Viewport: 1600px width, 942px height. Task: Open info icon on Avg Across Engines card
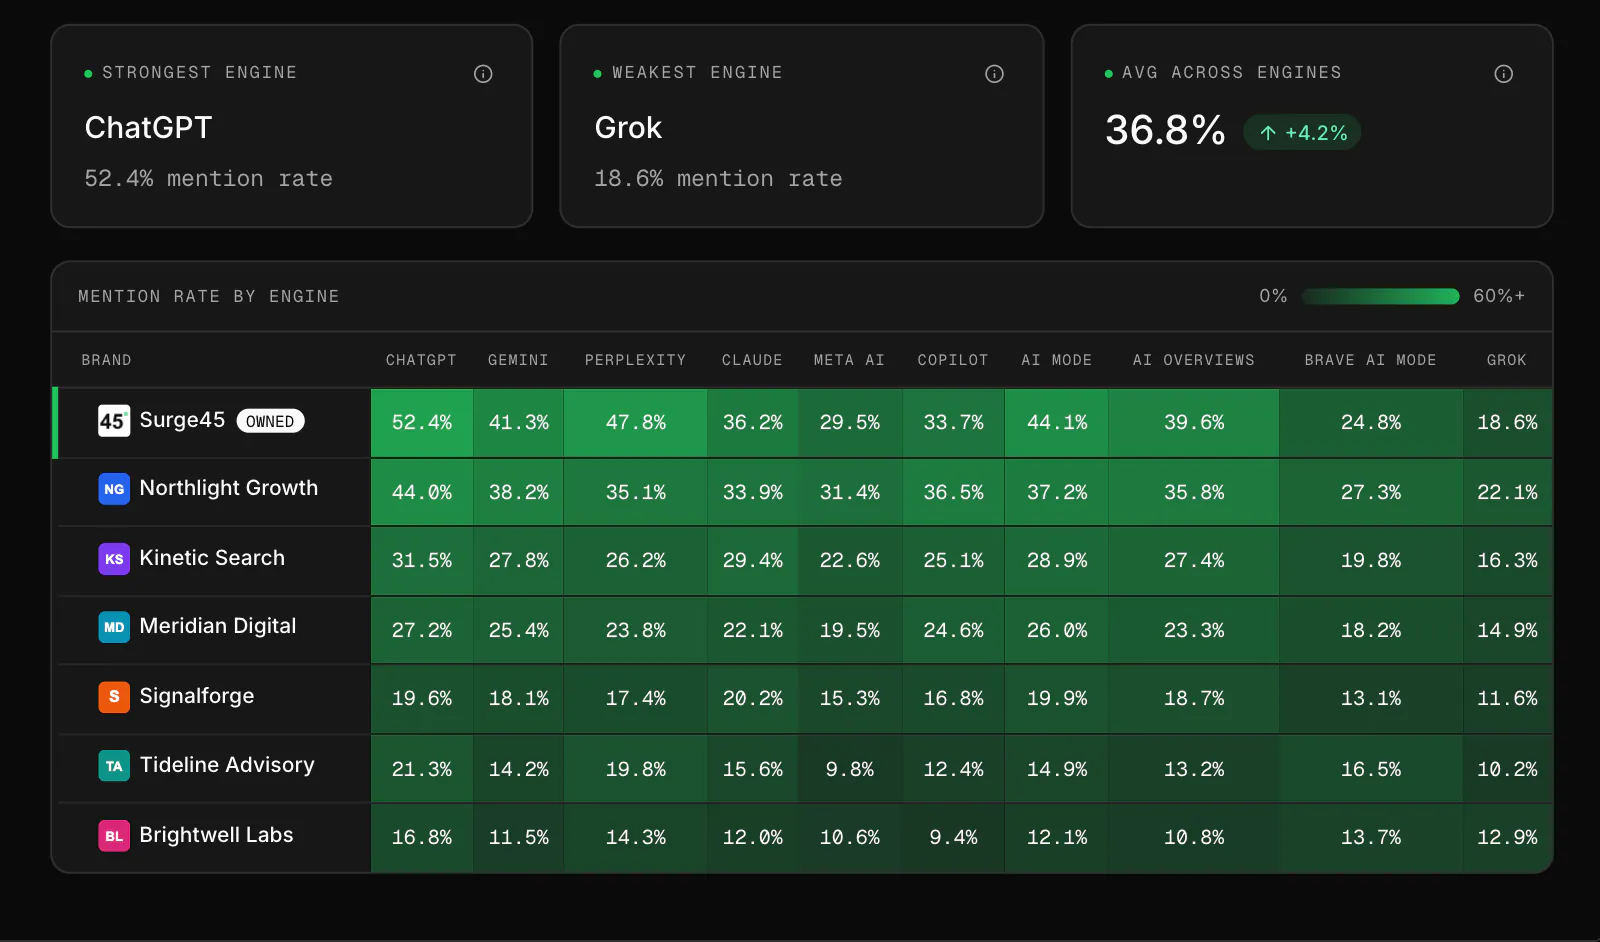[1503, 74]
